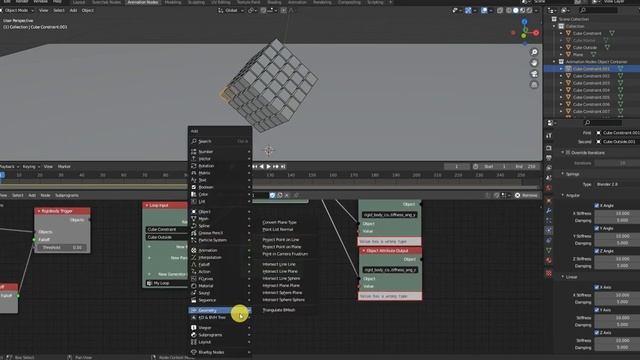
Task: Click the Spline category icon
Action: click(194, 226)
